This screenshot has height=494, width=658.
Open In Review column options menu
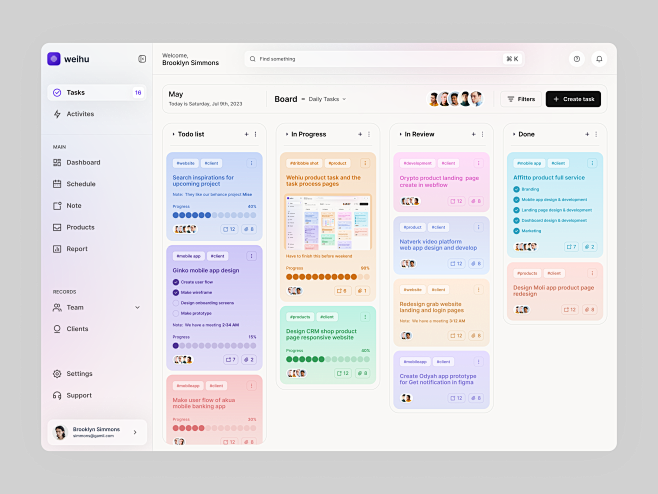click(x=483, y=134)
